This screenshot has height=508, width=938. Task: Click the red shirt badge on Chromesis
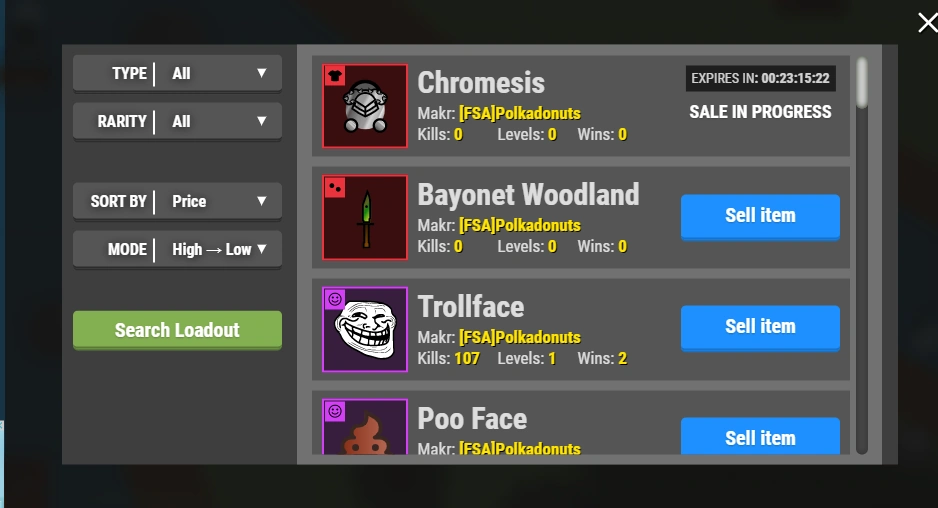335,75
